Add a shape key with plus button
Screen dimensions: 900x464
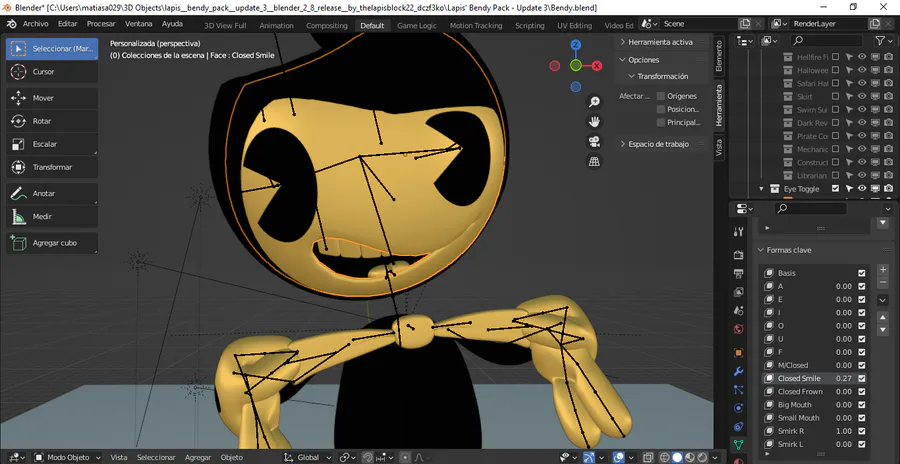pos(883,270)
